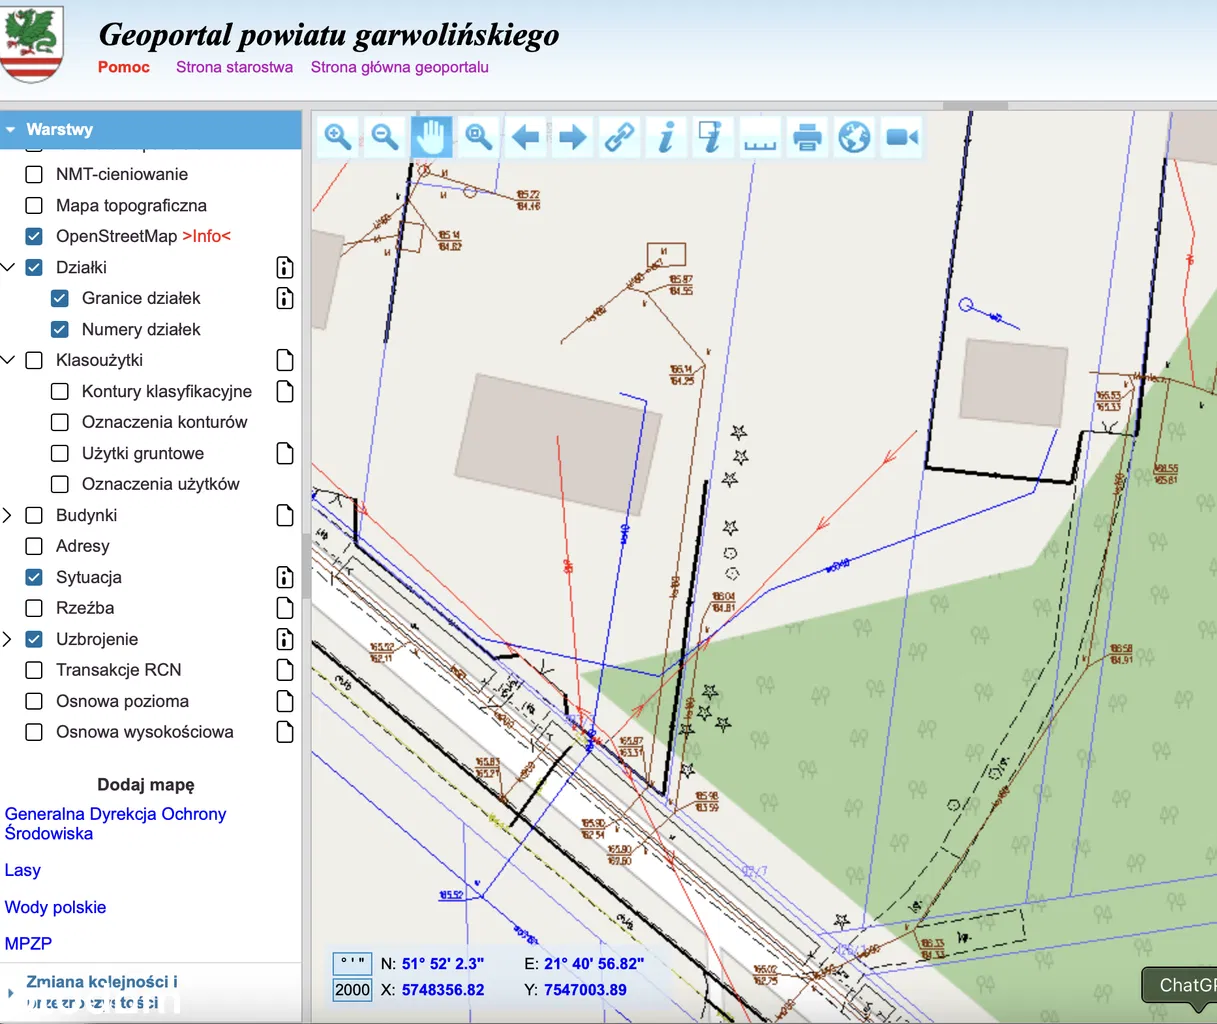Click the link chain icon in toolbar
1217x1024 pixels.
[x=619, y=137]
